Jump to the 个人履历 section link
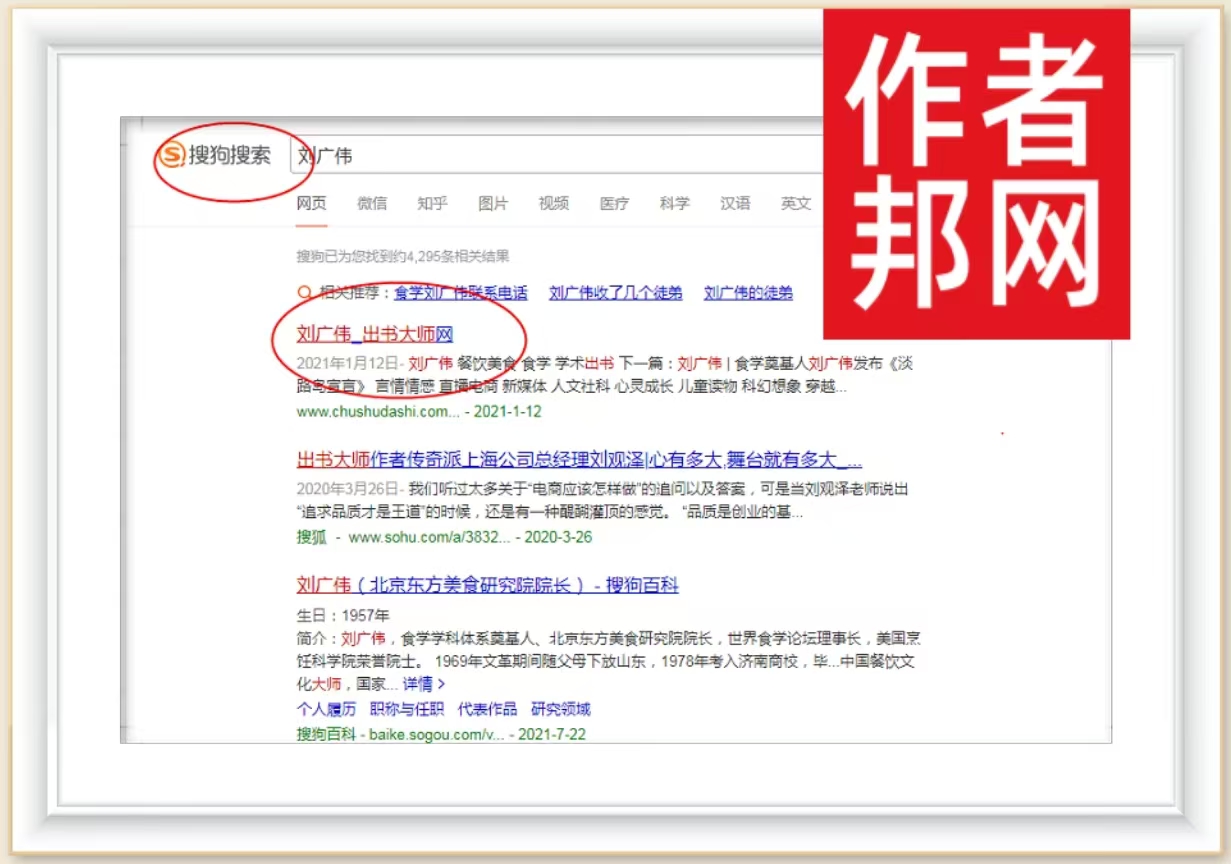Viewport: 1231px width, 864px height. tap(326, 709)
